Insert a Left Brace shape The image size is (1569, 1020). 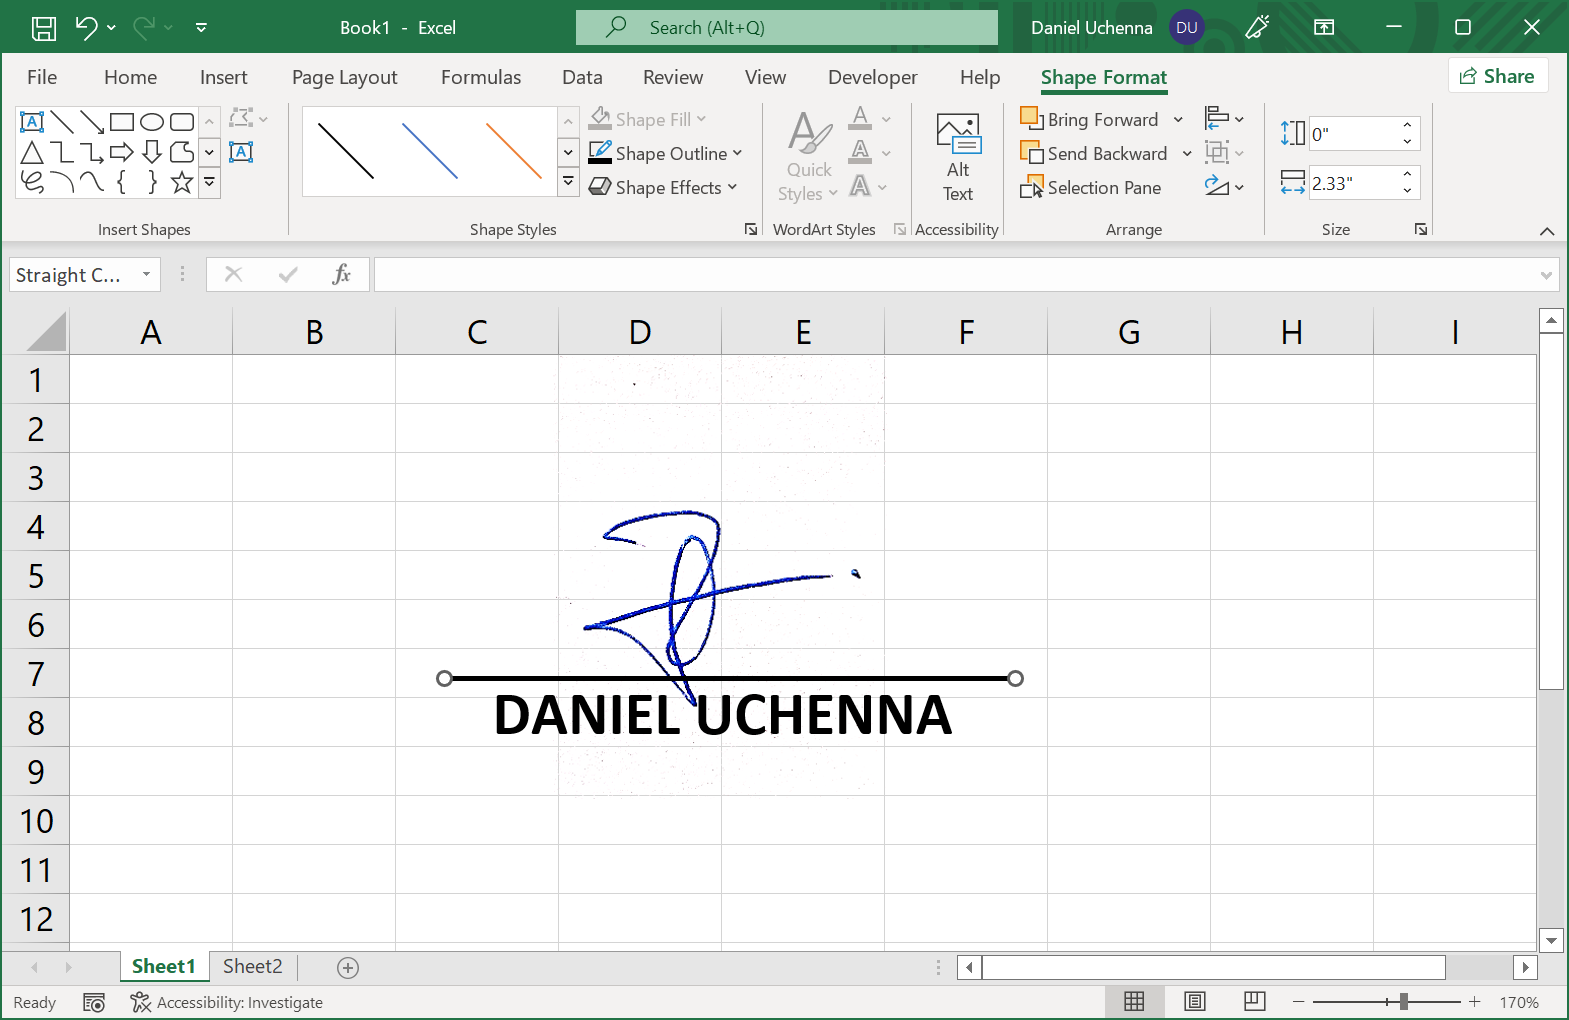[122, 182]
